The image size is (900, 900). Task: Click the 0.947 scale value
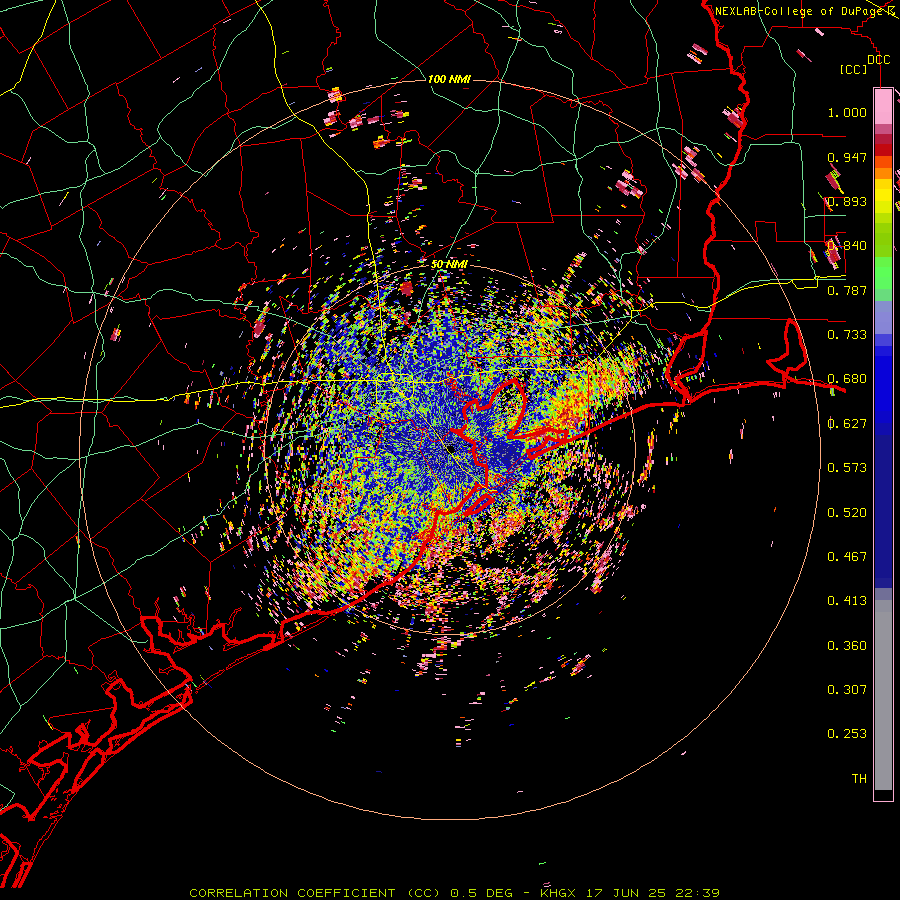point(847,157)
